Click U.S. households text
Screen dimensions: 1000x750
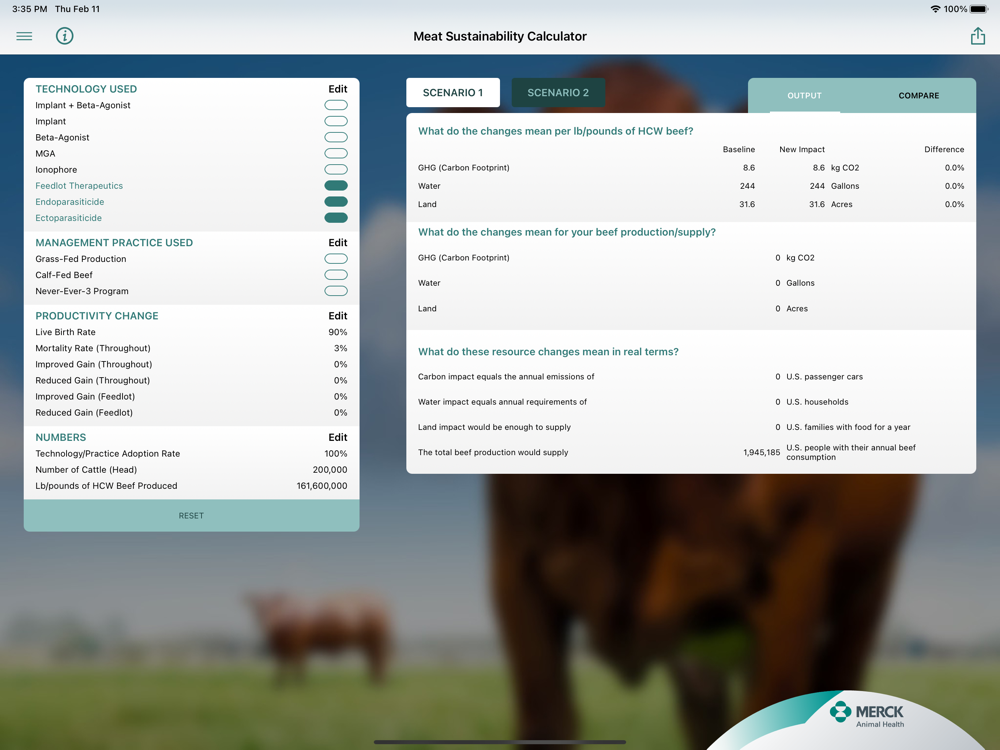coord(817,402)
